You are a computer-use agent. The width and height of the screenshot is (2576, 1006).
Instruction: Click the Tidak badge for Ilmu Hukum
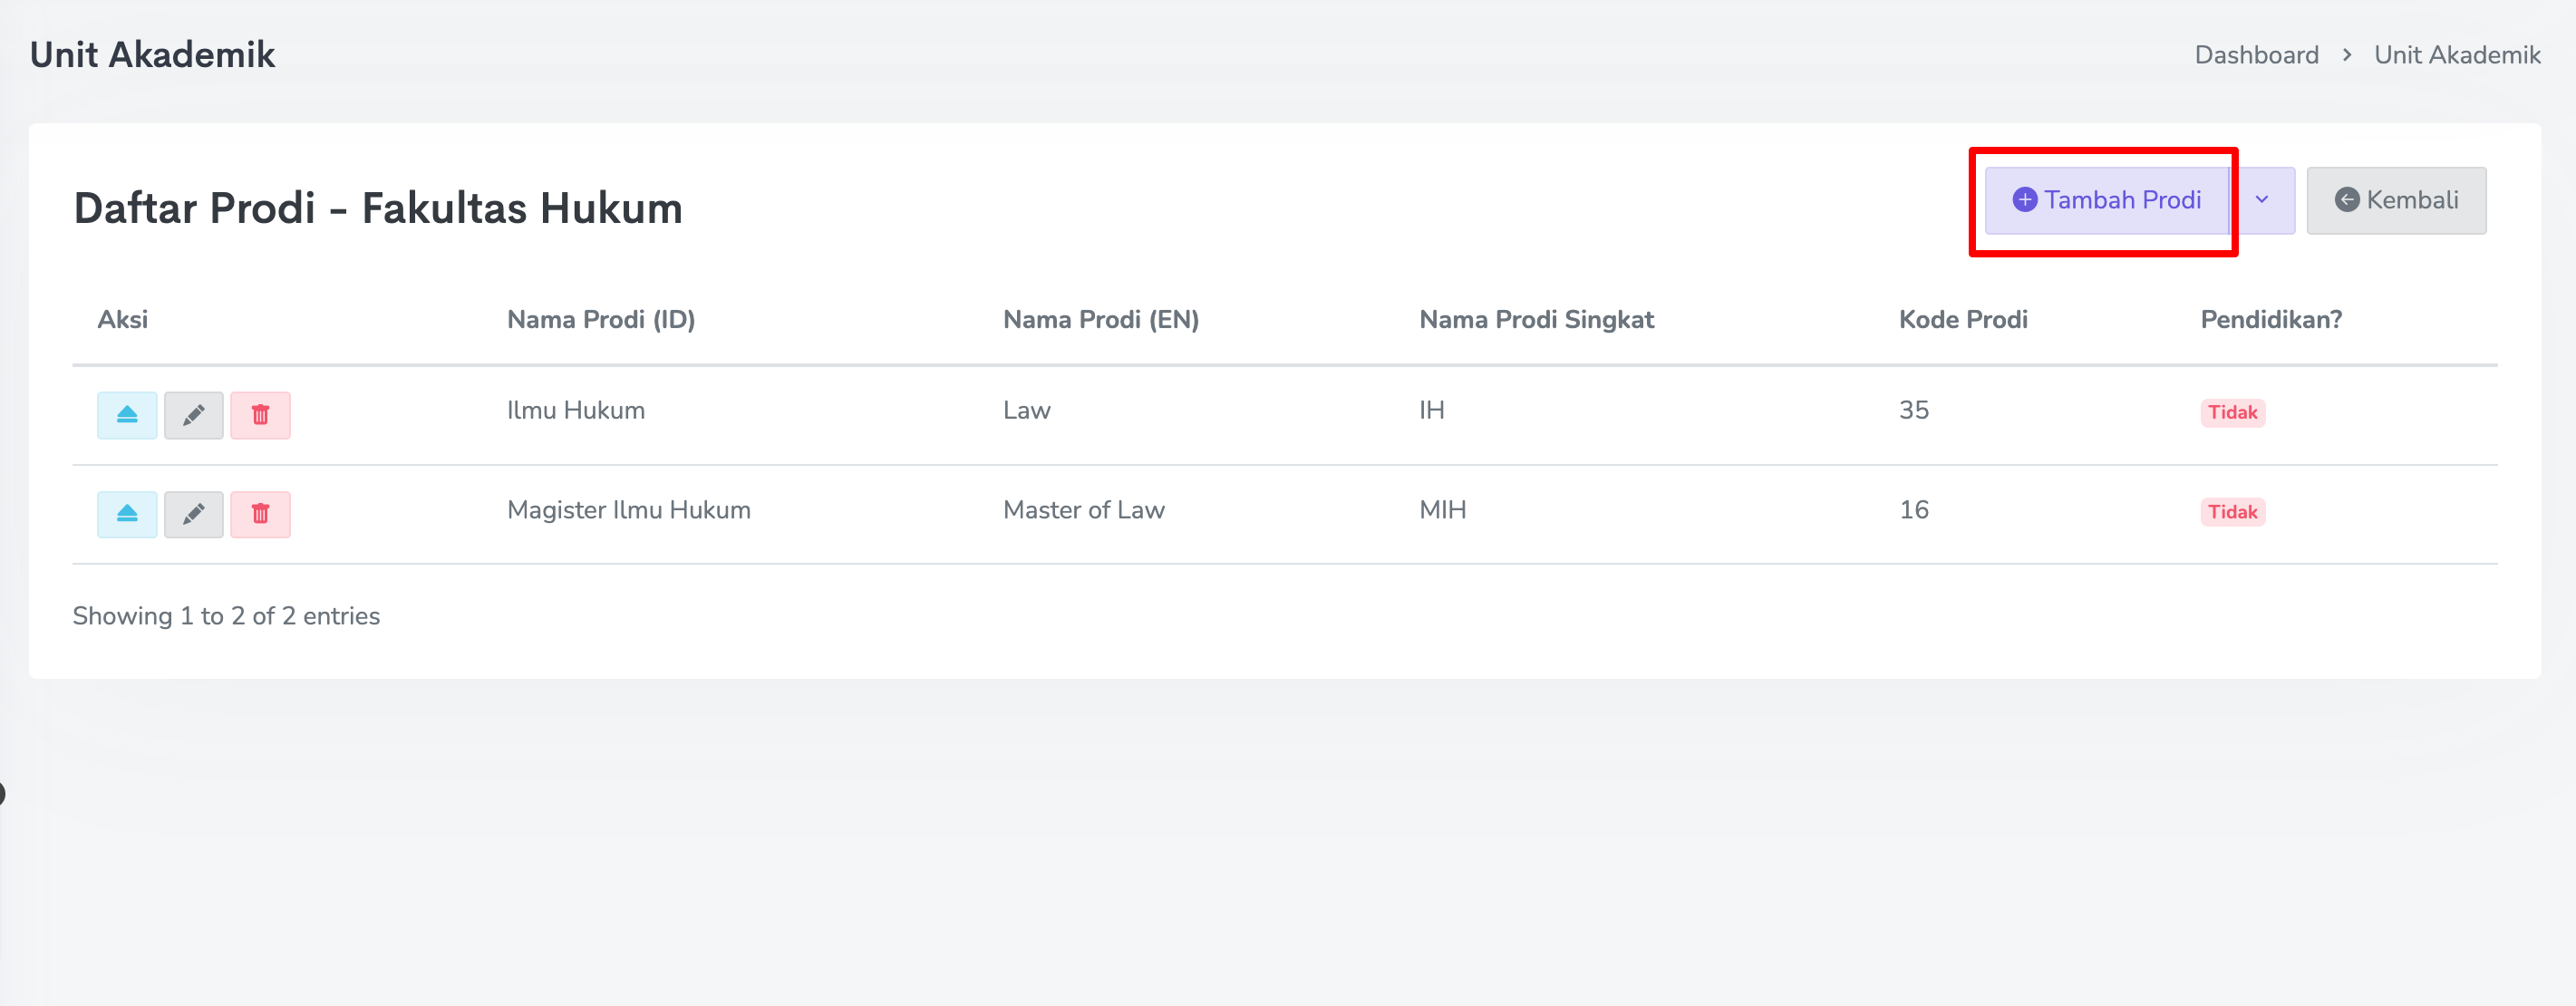pyautogui.click(x=2232, y=412)
